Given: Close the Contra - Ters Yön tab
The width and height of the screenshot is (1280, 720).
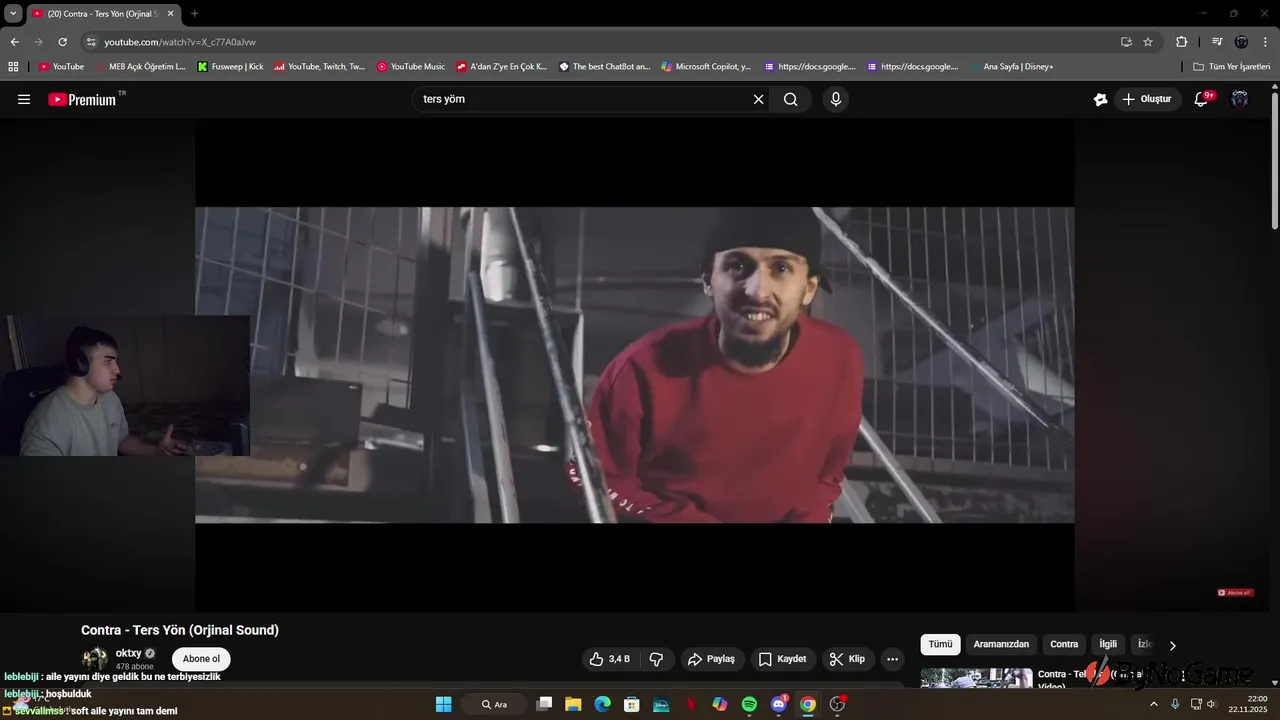Looking at the screenshot, I should pos(170,14).
